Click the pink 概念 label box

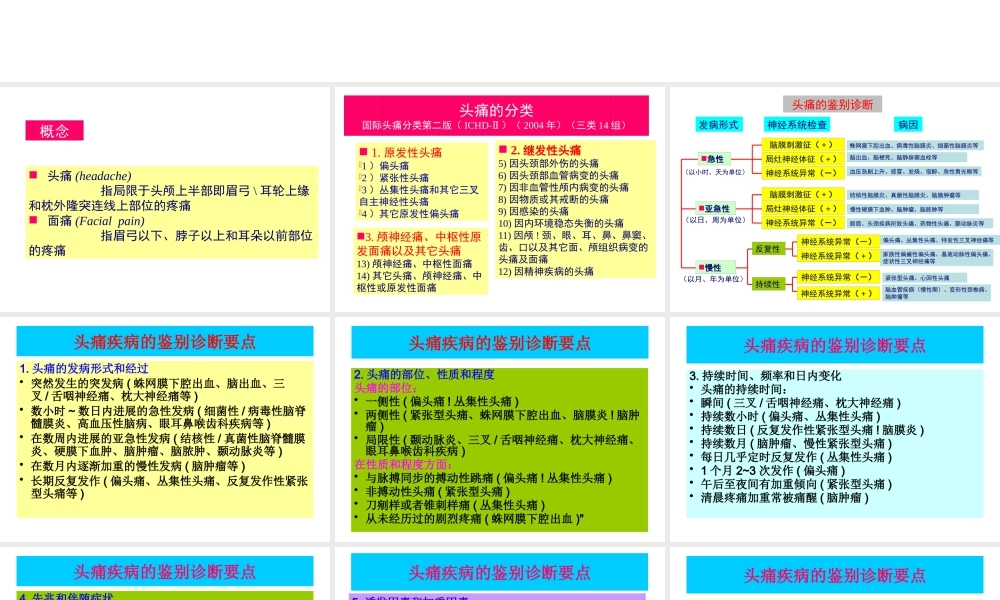tap(54, 131)
